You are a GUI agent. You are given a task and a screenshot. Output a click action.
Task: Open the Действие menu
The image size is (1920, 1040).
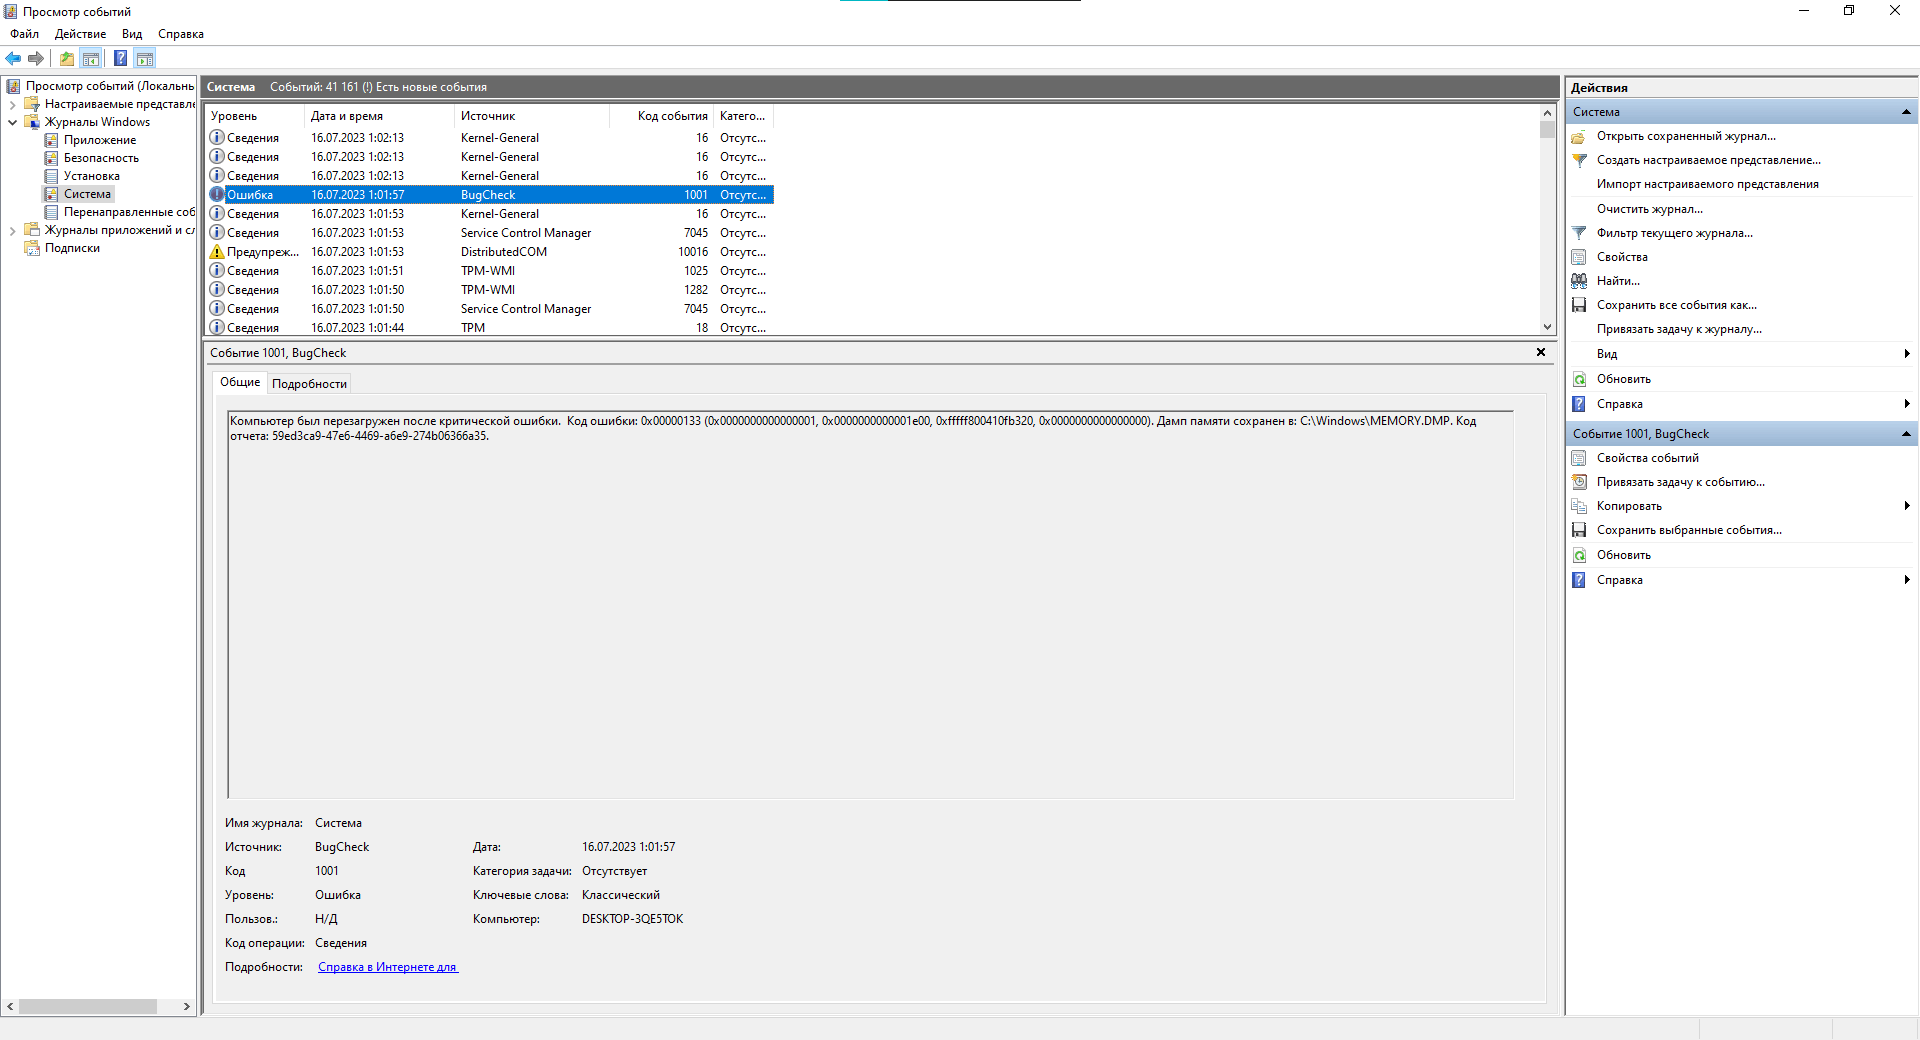click(80, 34)
